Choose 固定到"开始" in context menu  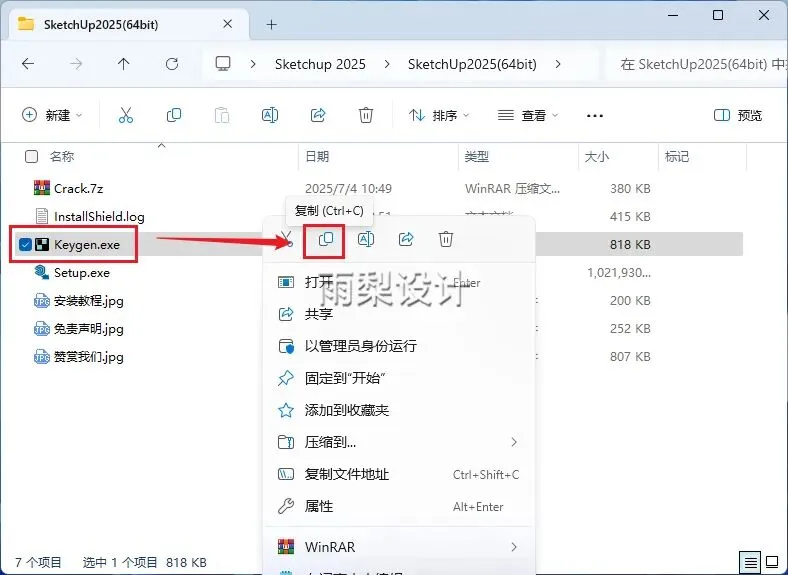pyautogui.click(x=399, y=378)
